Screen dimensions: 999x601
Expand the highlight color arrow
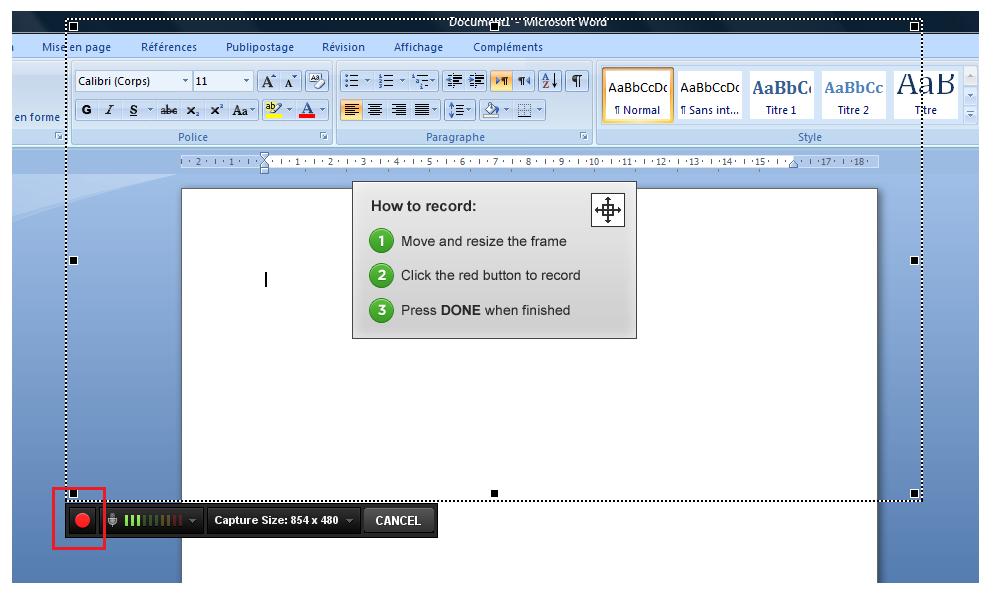(289, 110)
